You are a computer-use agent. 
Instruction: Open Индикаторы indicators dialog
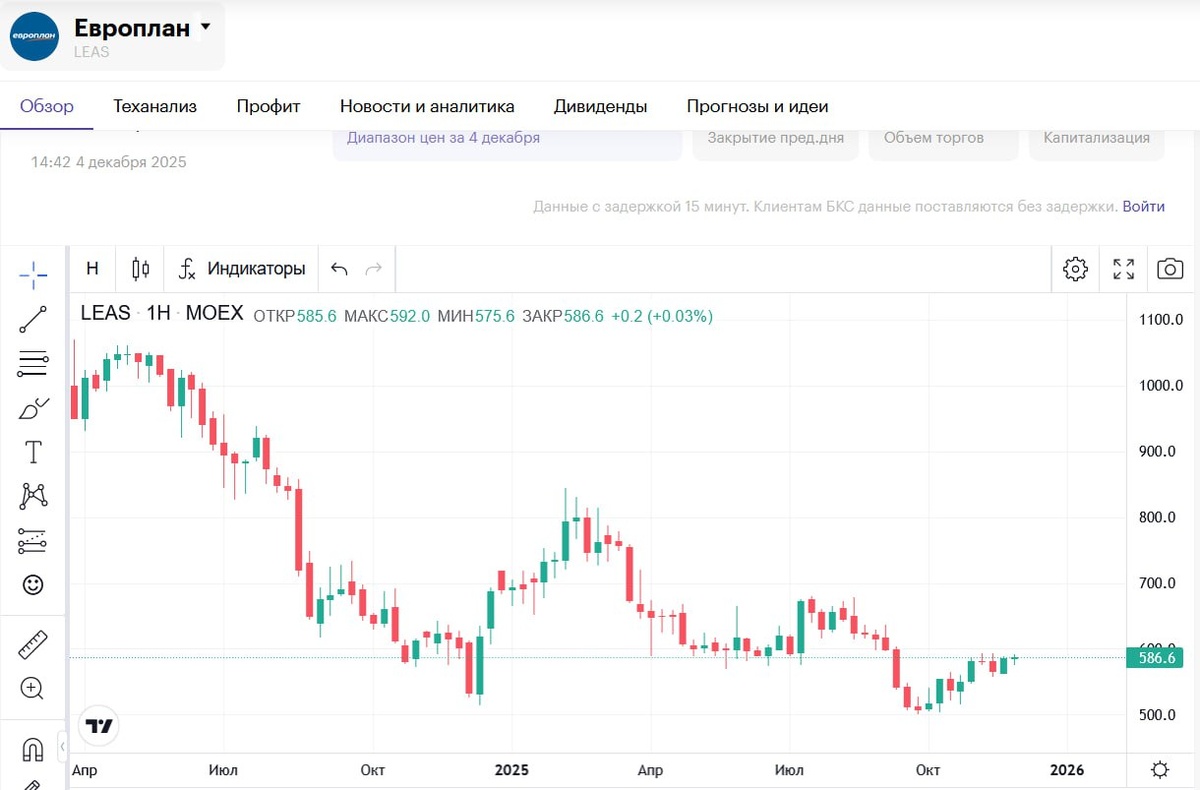click(x=241, y=268)
